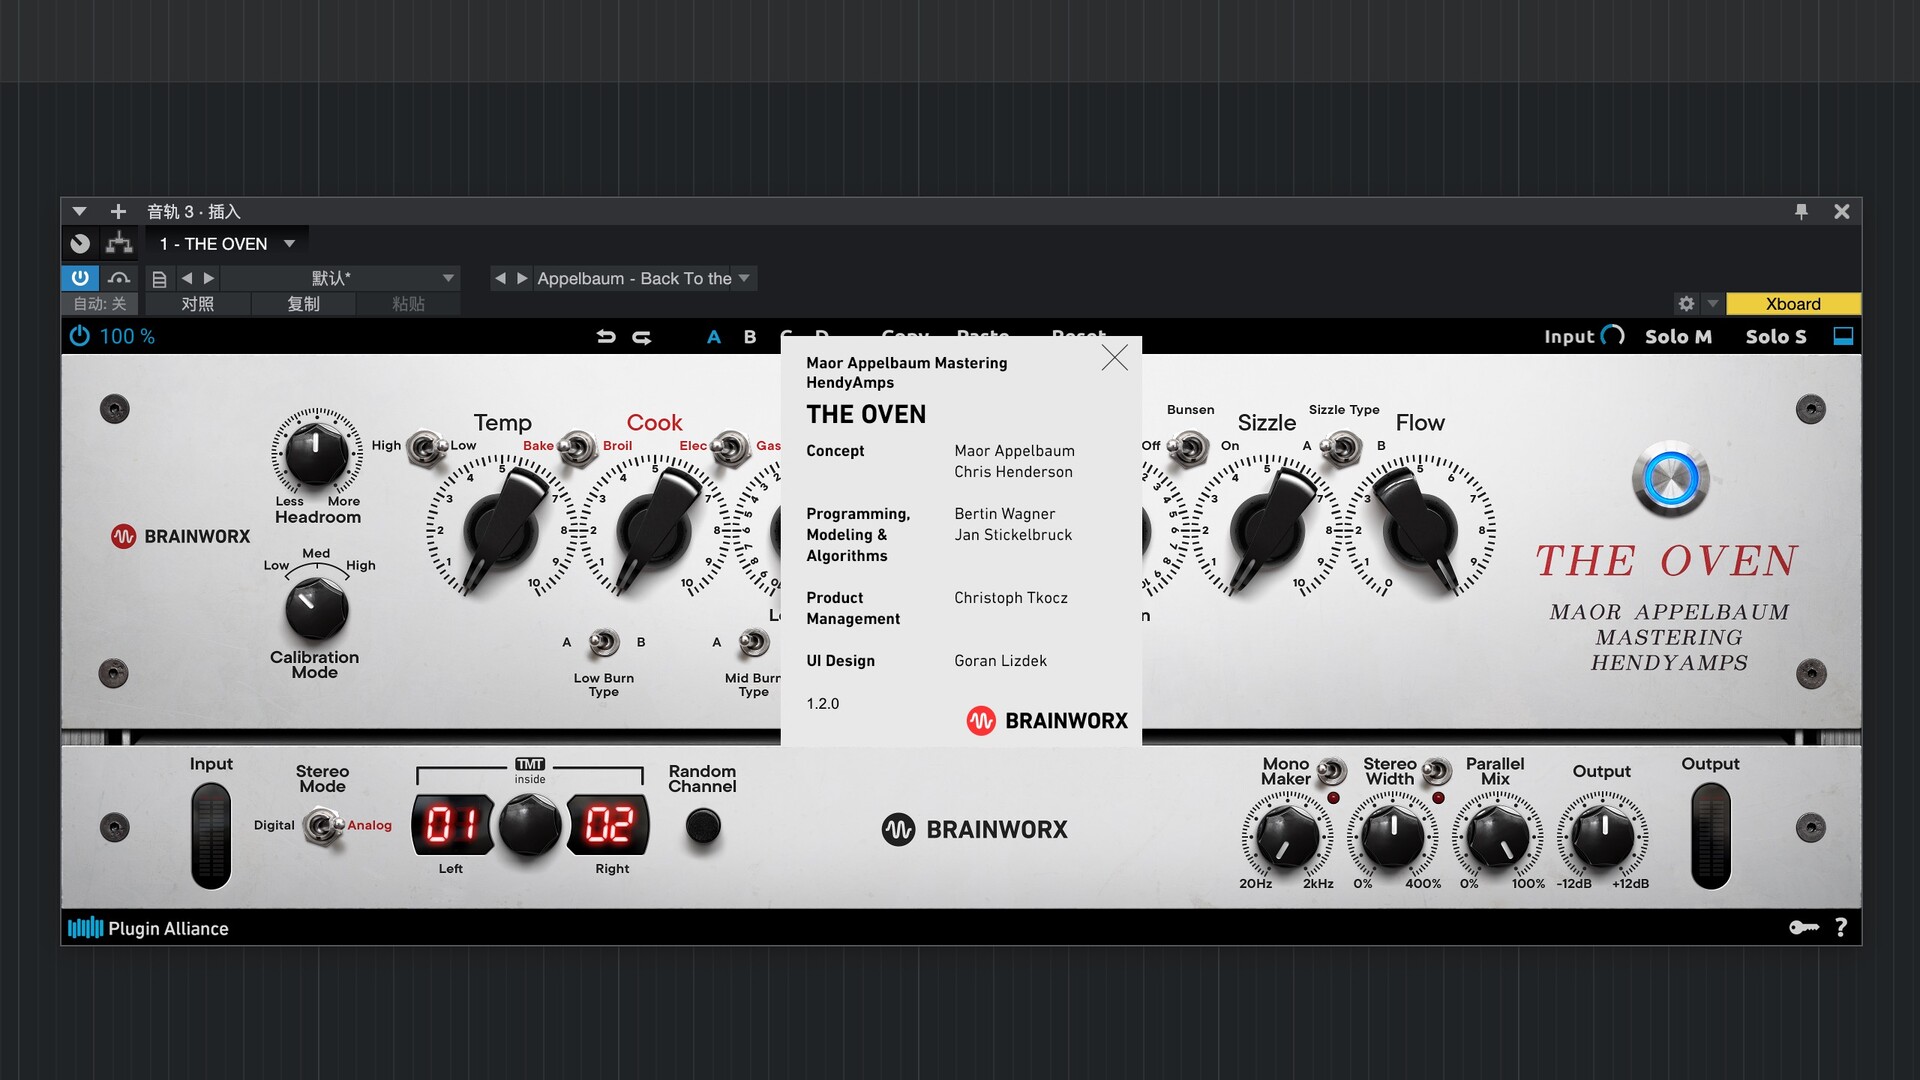Select settings bank A
Screen dimensions: 1920x1080
(x=714, y=337)
